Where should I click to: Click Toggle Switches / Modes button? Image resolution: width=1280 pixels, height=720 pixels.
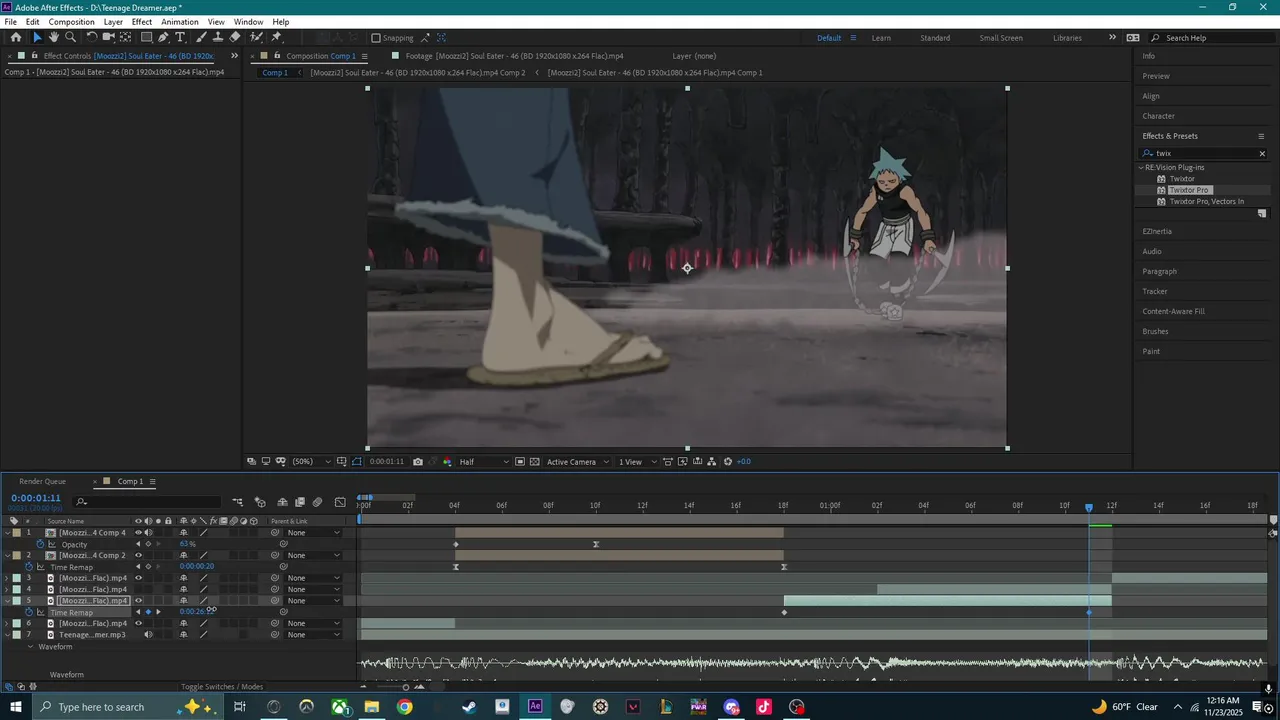point(222,687)
